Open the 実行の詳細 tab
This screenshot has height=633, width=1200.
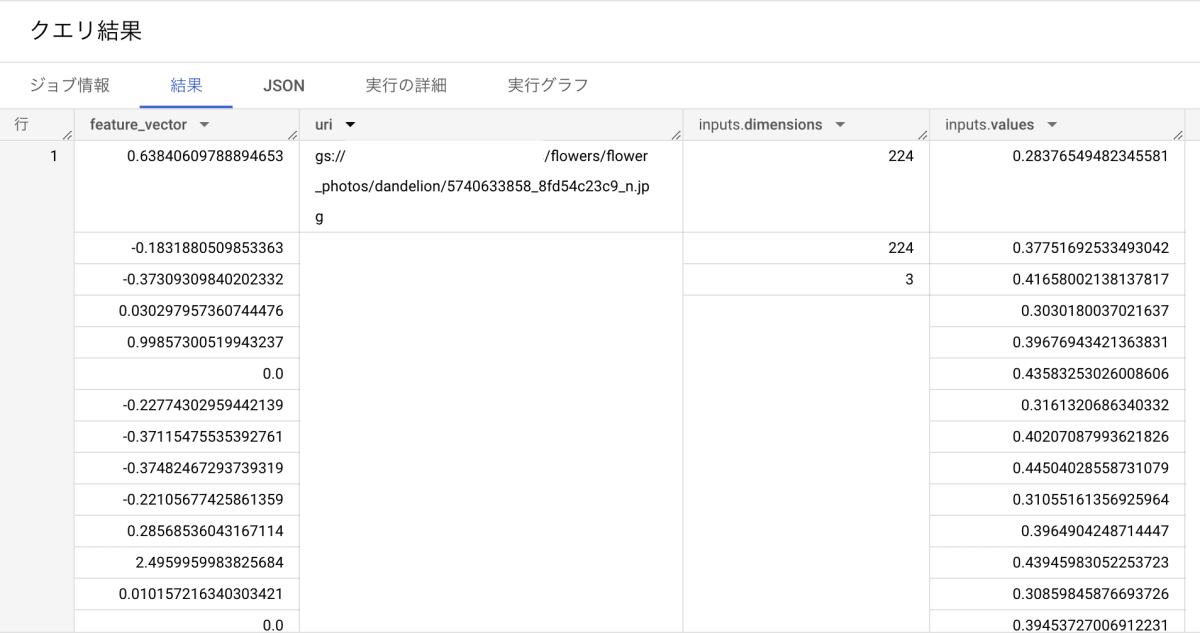pyautogui.click(x=406, y=85)
